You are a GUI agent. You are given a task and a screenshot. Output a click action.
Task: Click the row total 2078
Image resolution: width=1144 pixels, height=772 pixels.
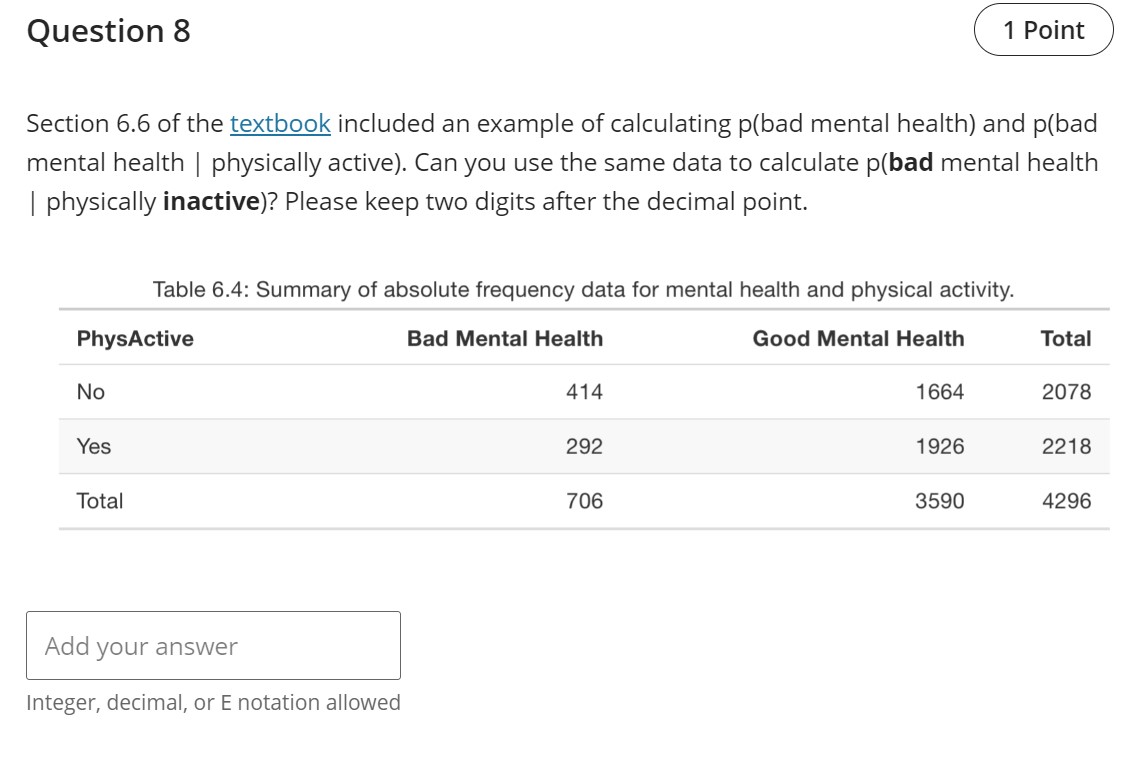[1066, 392]
